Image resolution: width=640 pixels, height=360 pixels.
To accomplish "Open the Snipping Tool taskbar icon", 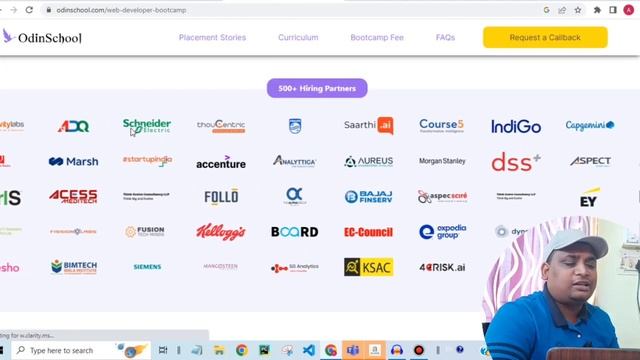I will coord(287,350).
